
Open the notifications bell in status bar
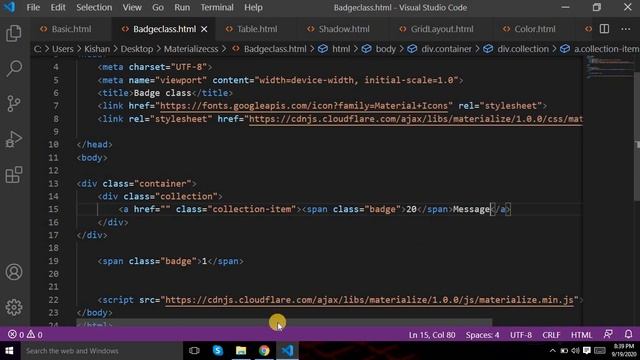coord(628,334)
